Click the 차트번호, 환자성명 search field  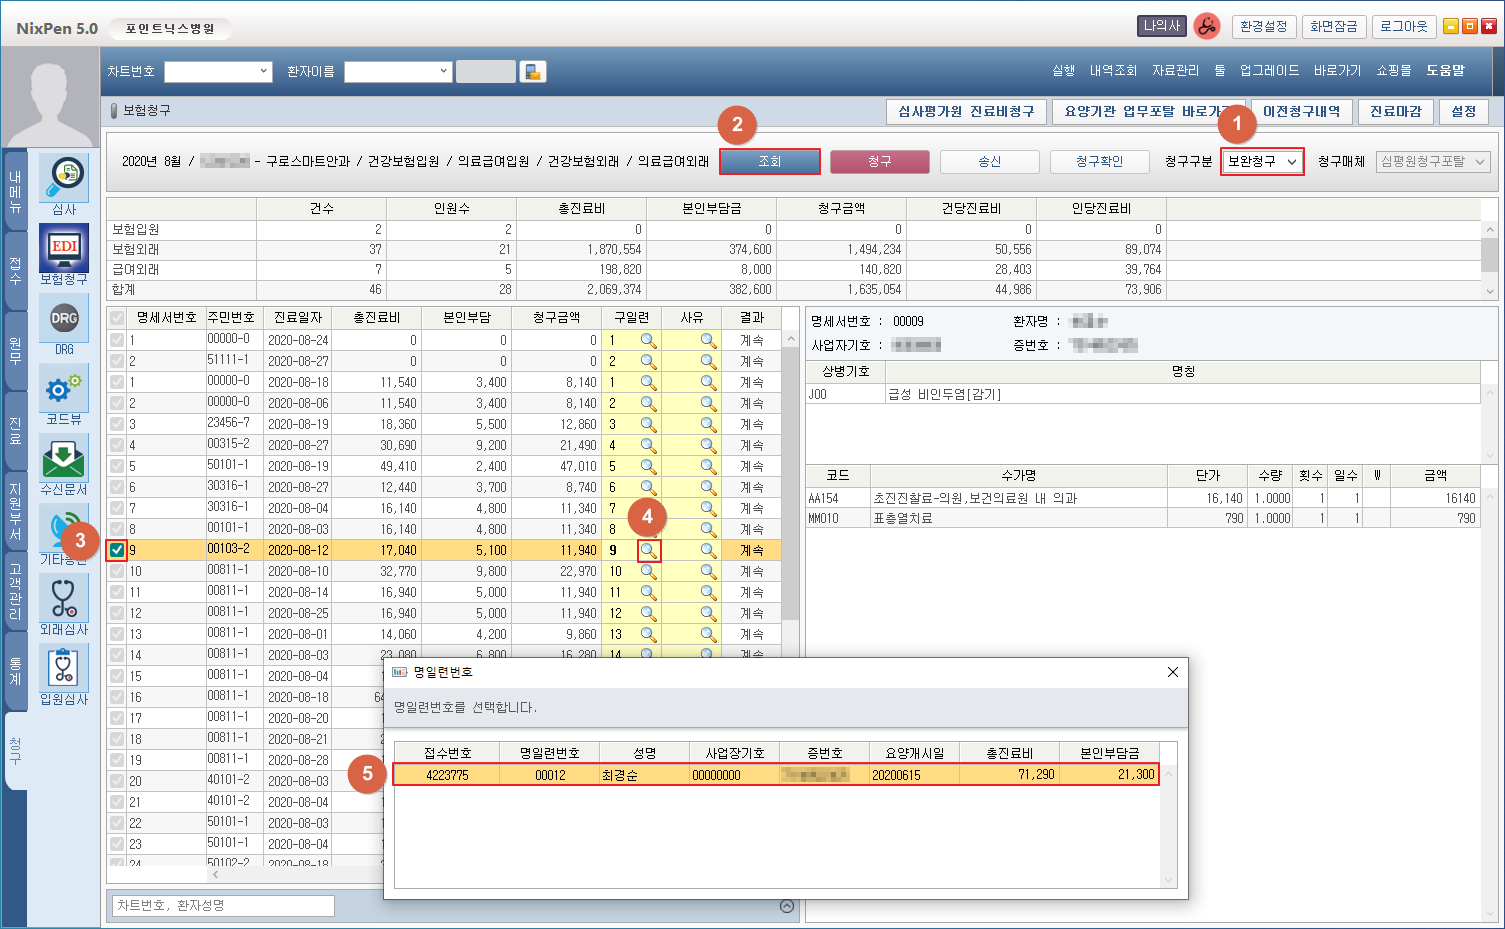pos(223,905)
